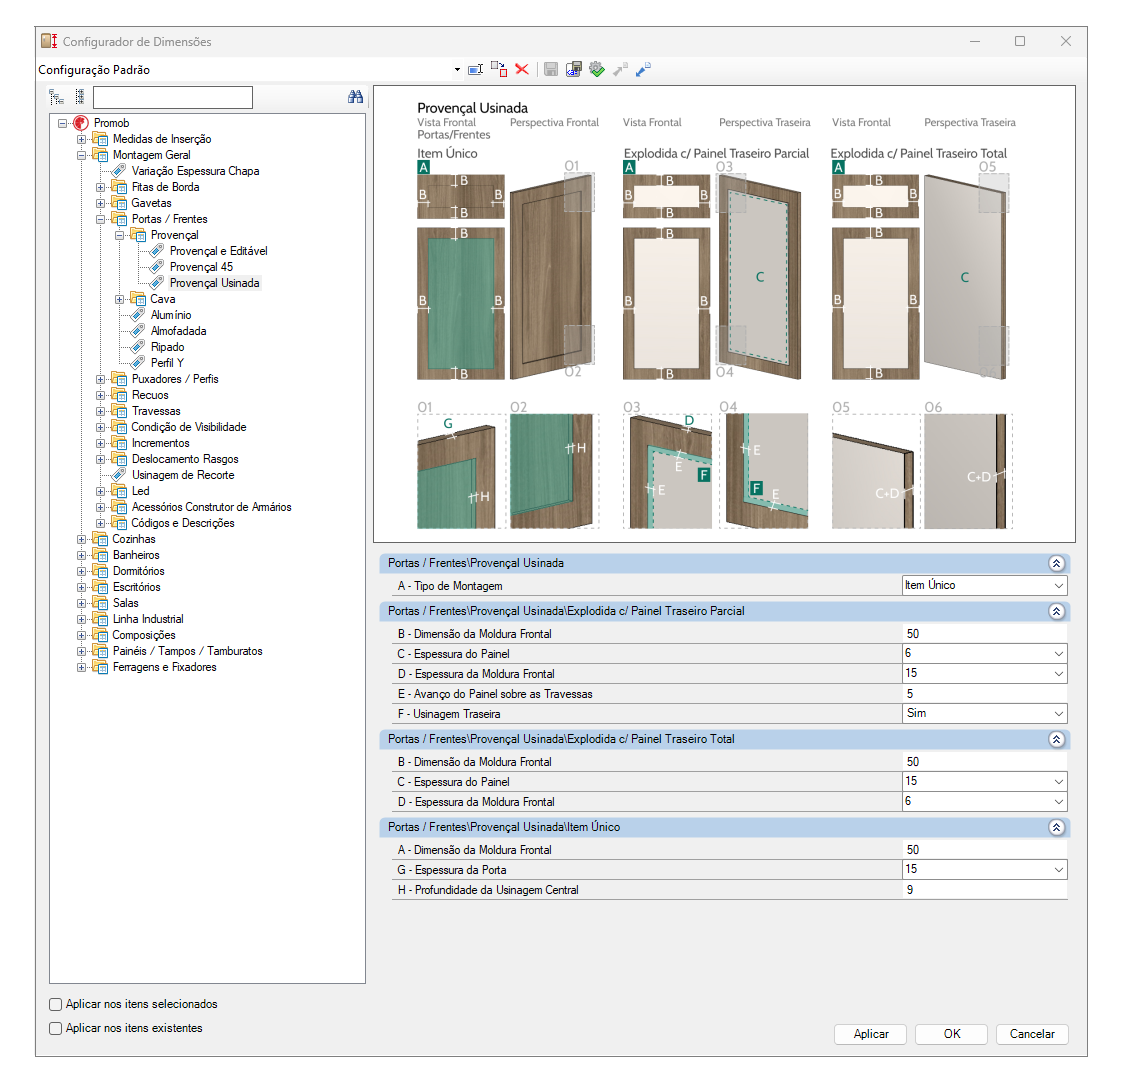Click the Ripado tag icon

click(138, 346)
